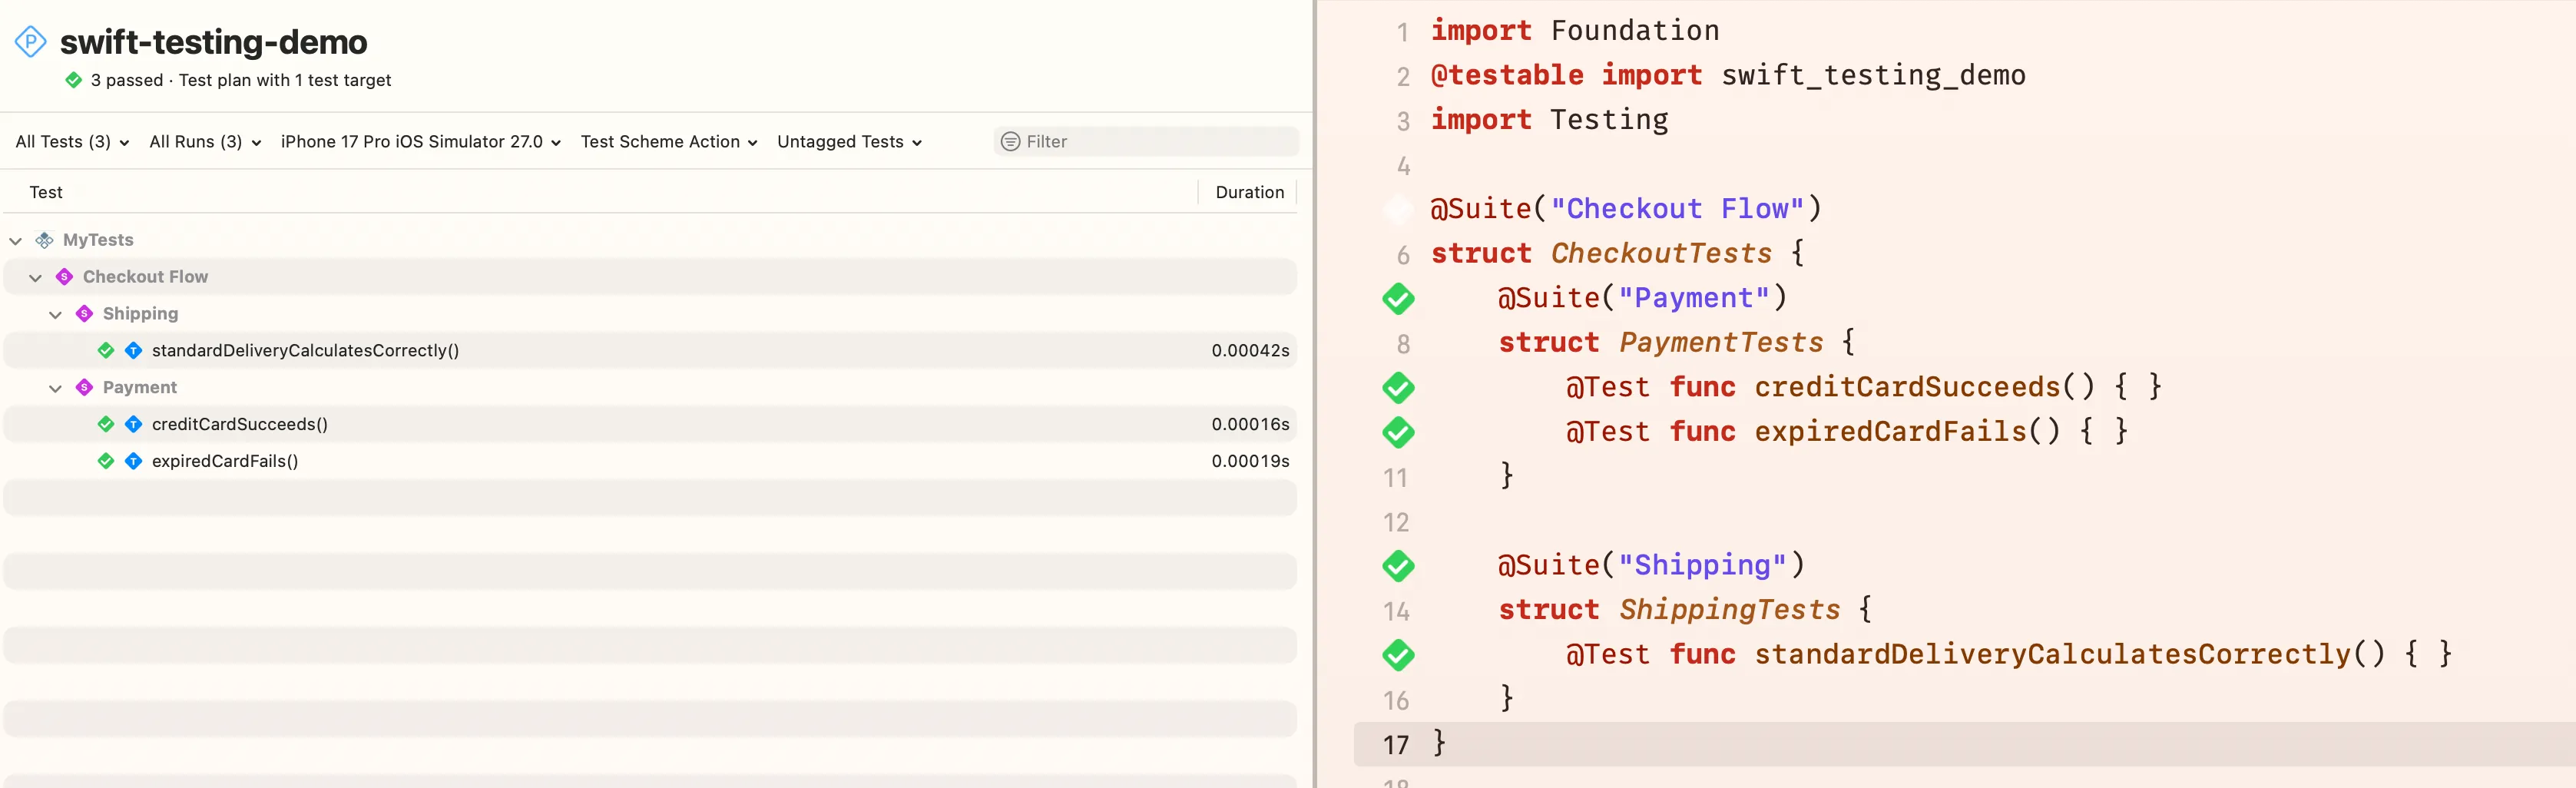Viewport: 2576px width, 788px height.
Task: Select the Checkout Flow suite row
Action: (x=650, y=277)
